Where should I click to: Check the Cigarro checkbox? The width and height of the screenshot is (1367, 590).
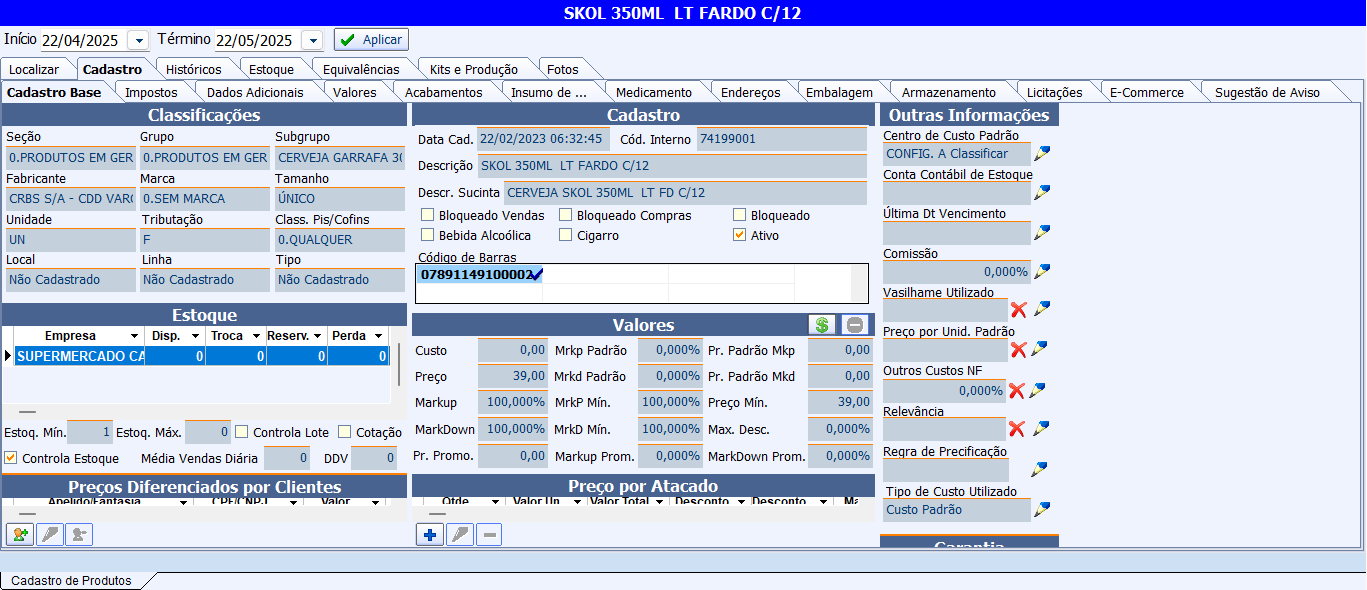coord(566,236)
